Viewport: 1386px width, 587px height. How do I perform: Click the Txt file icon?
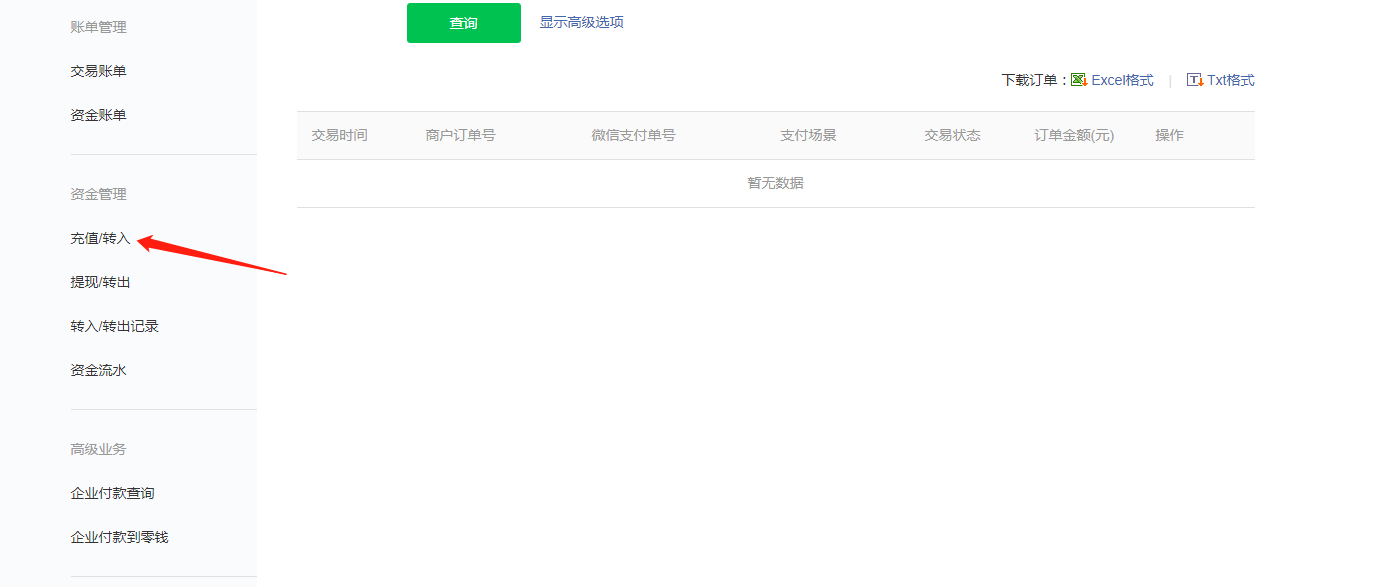coord(1195,80)
